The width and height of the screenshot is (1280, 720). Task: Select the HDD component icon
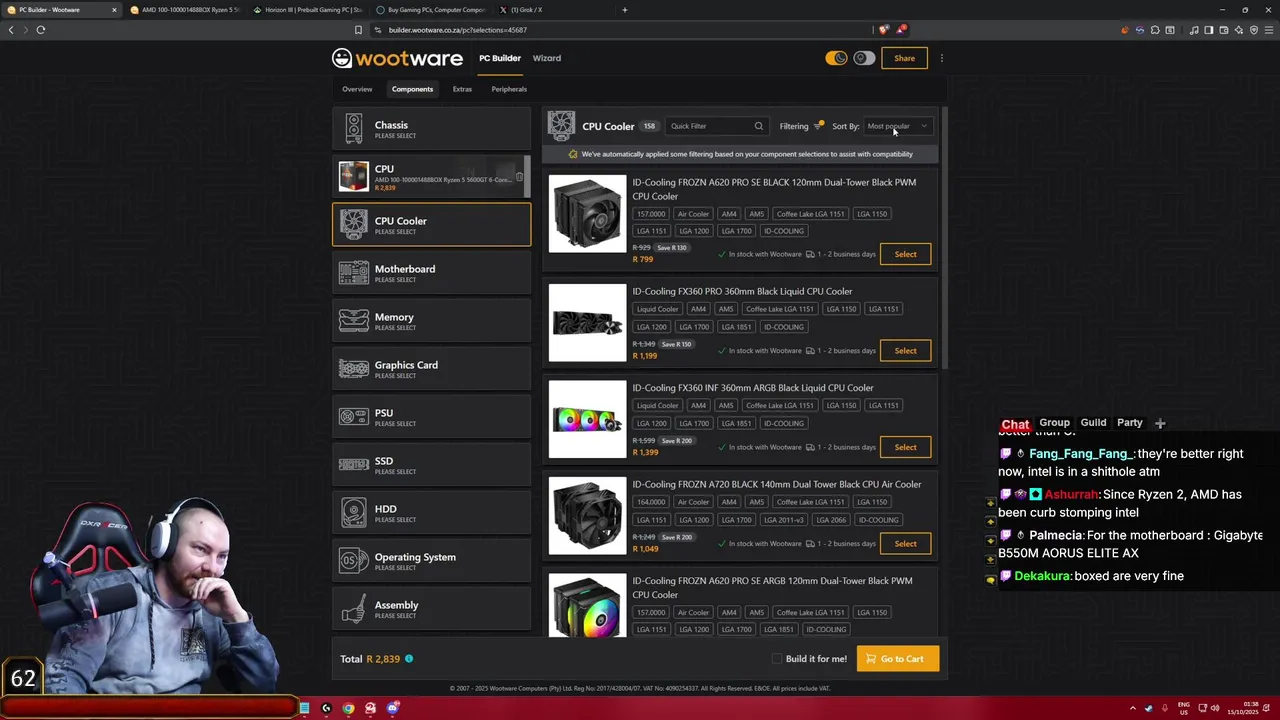(353, 512)
